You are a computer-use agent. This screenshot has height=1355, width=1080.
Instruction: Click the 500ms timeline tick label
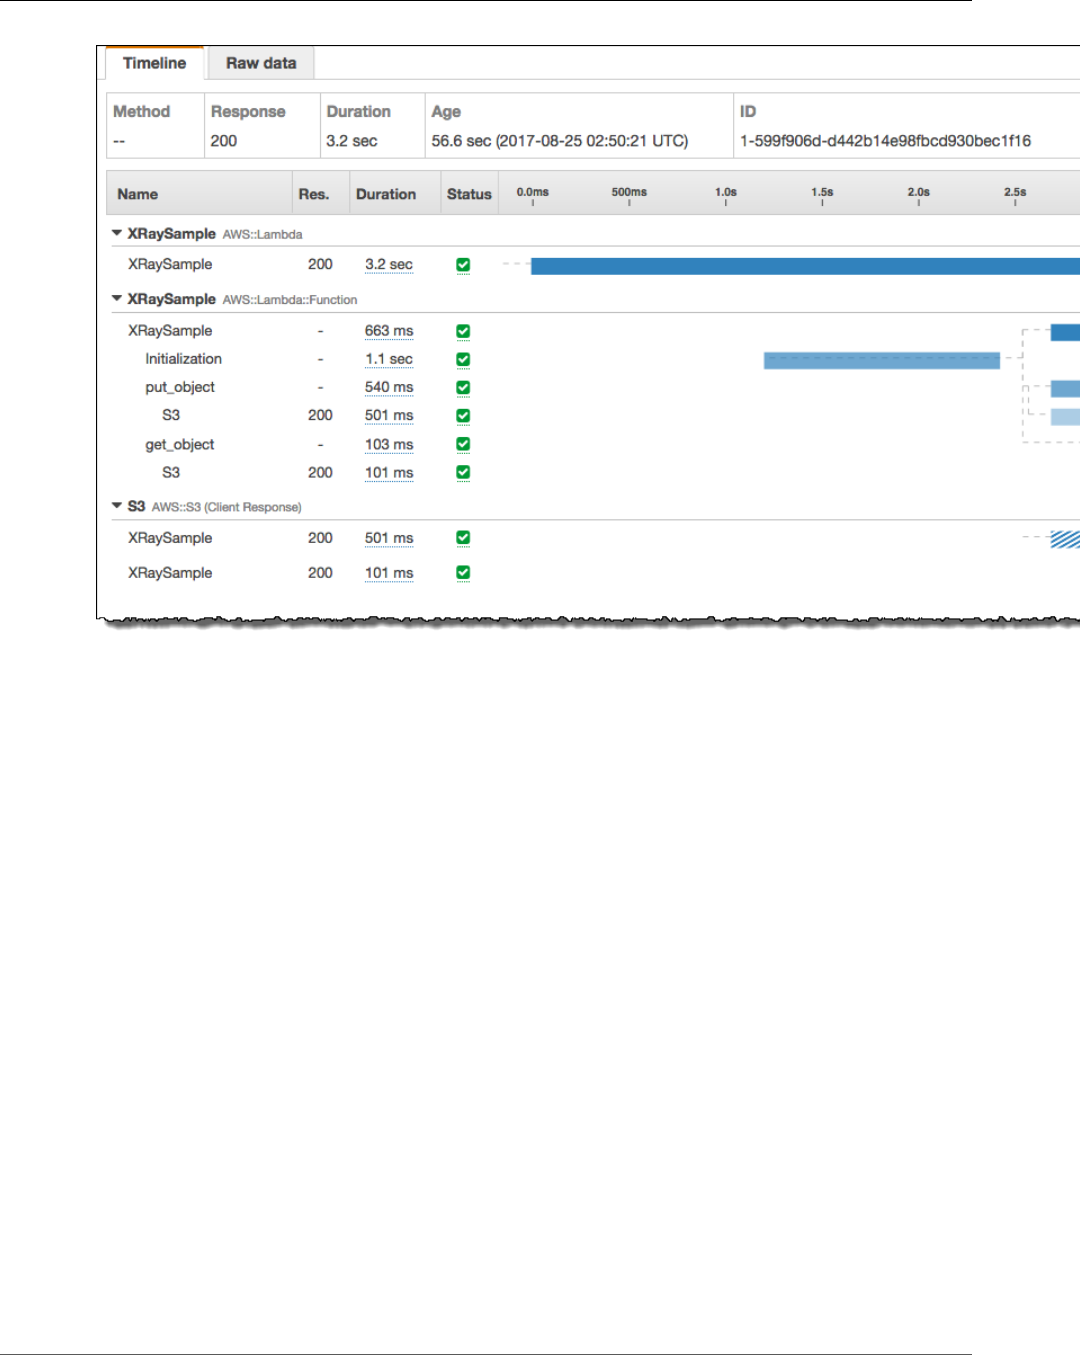[629, 192]
